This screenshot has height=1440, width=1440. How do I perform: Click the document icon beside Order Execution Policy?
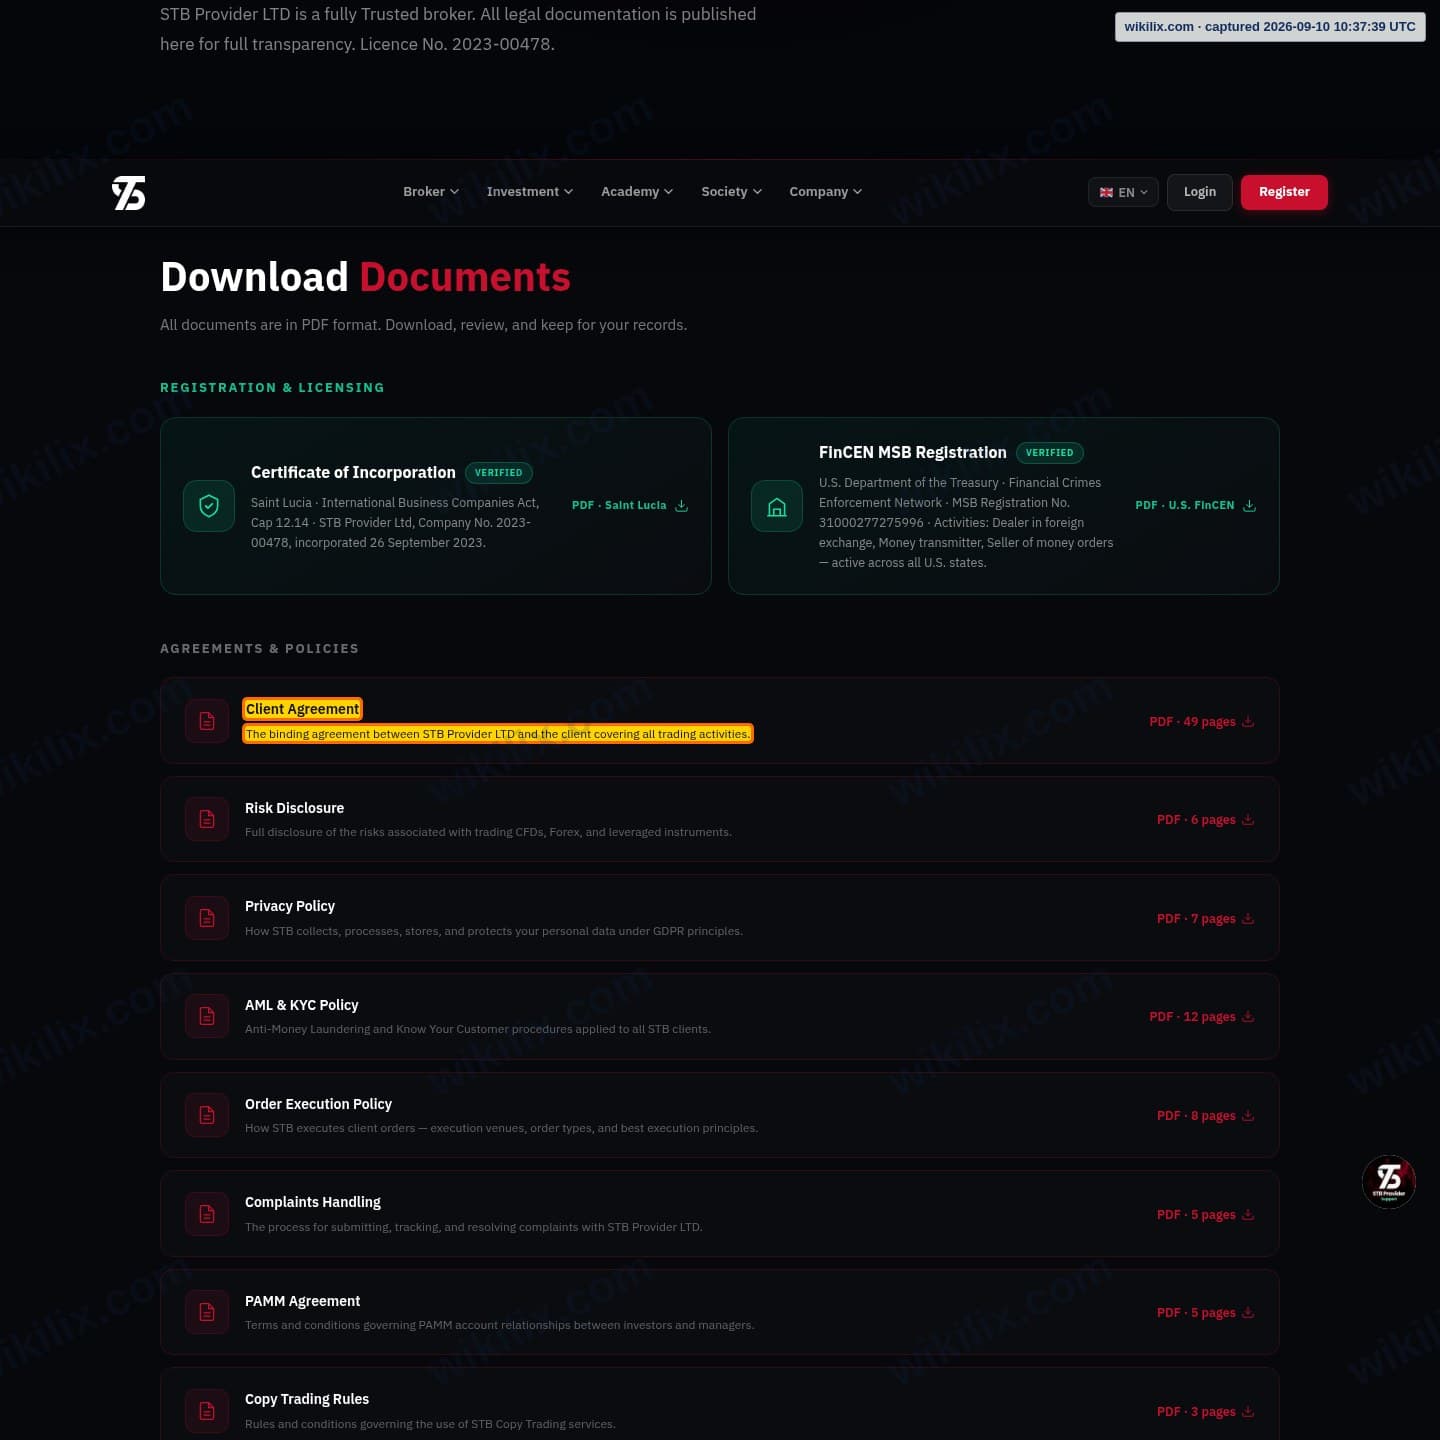point(207,1115)
